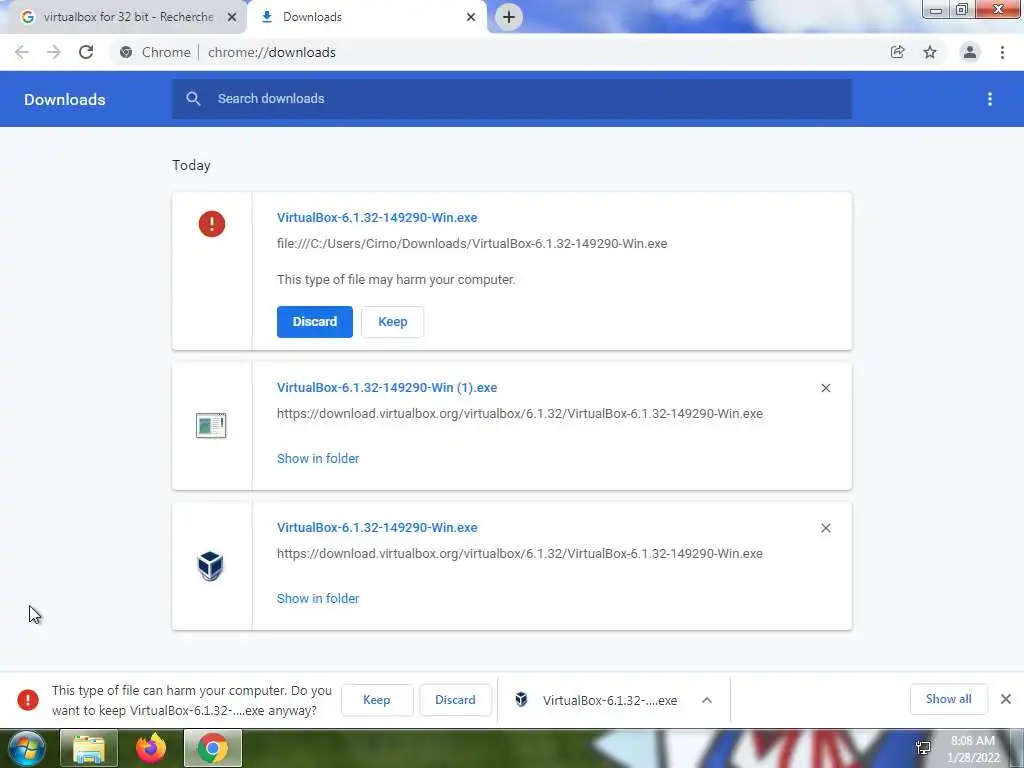This screenshot has width=1024, height=768.
Task: Click the red warning icon on blocked download
Action: click(212, 224)
